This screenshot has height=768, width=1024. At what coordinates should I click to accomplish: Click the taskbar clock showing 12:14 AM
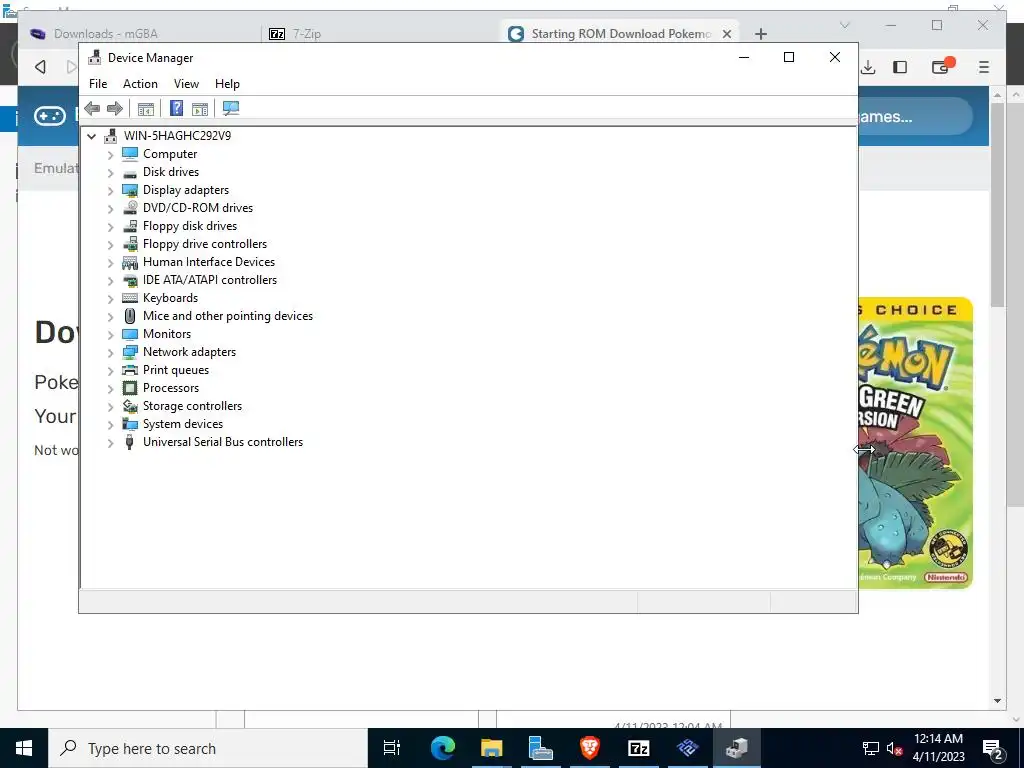click(938, 748)
